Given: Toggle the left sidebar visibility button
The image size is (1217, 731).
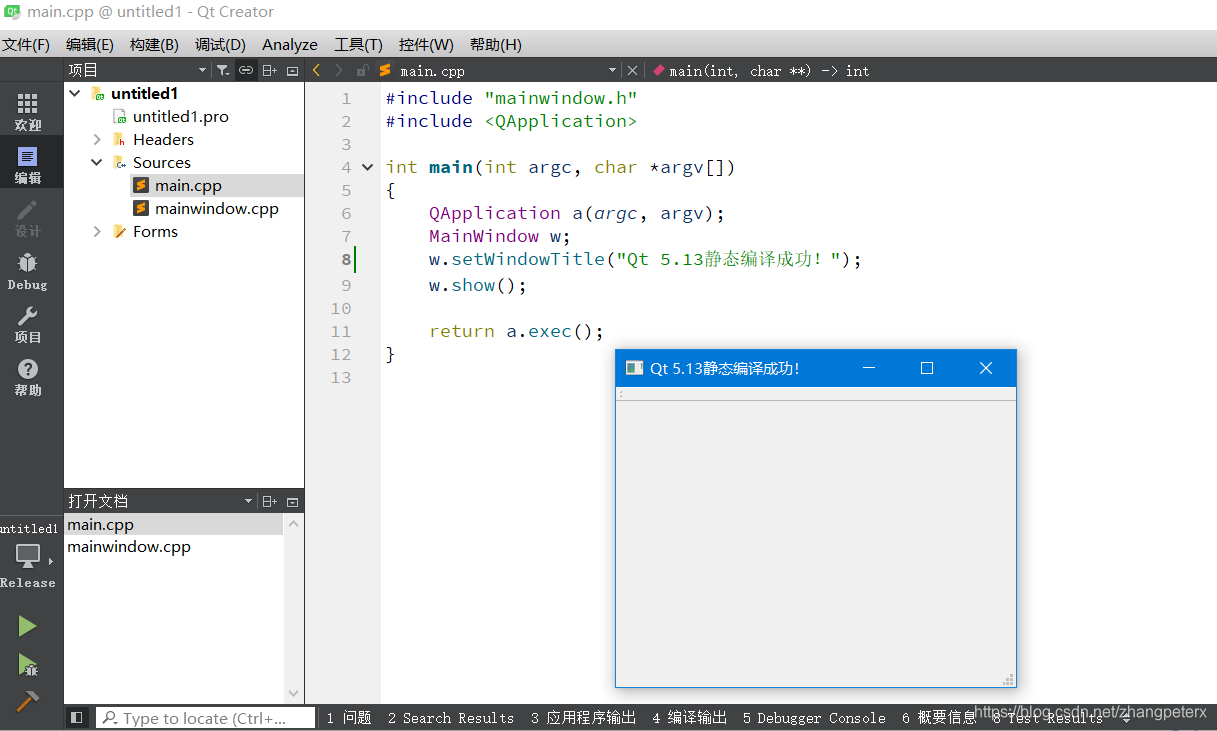Looking at the screenshot, I should pyautogui.click(x=76, y=717).
